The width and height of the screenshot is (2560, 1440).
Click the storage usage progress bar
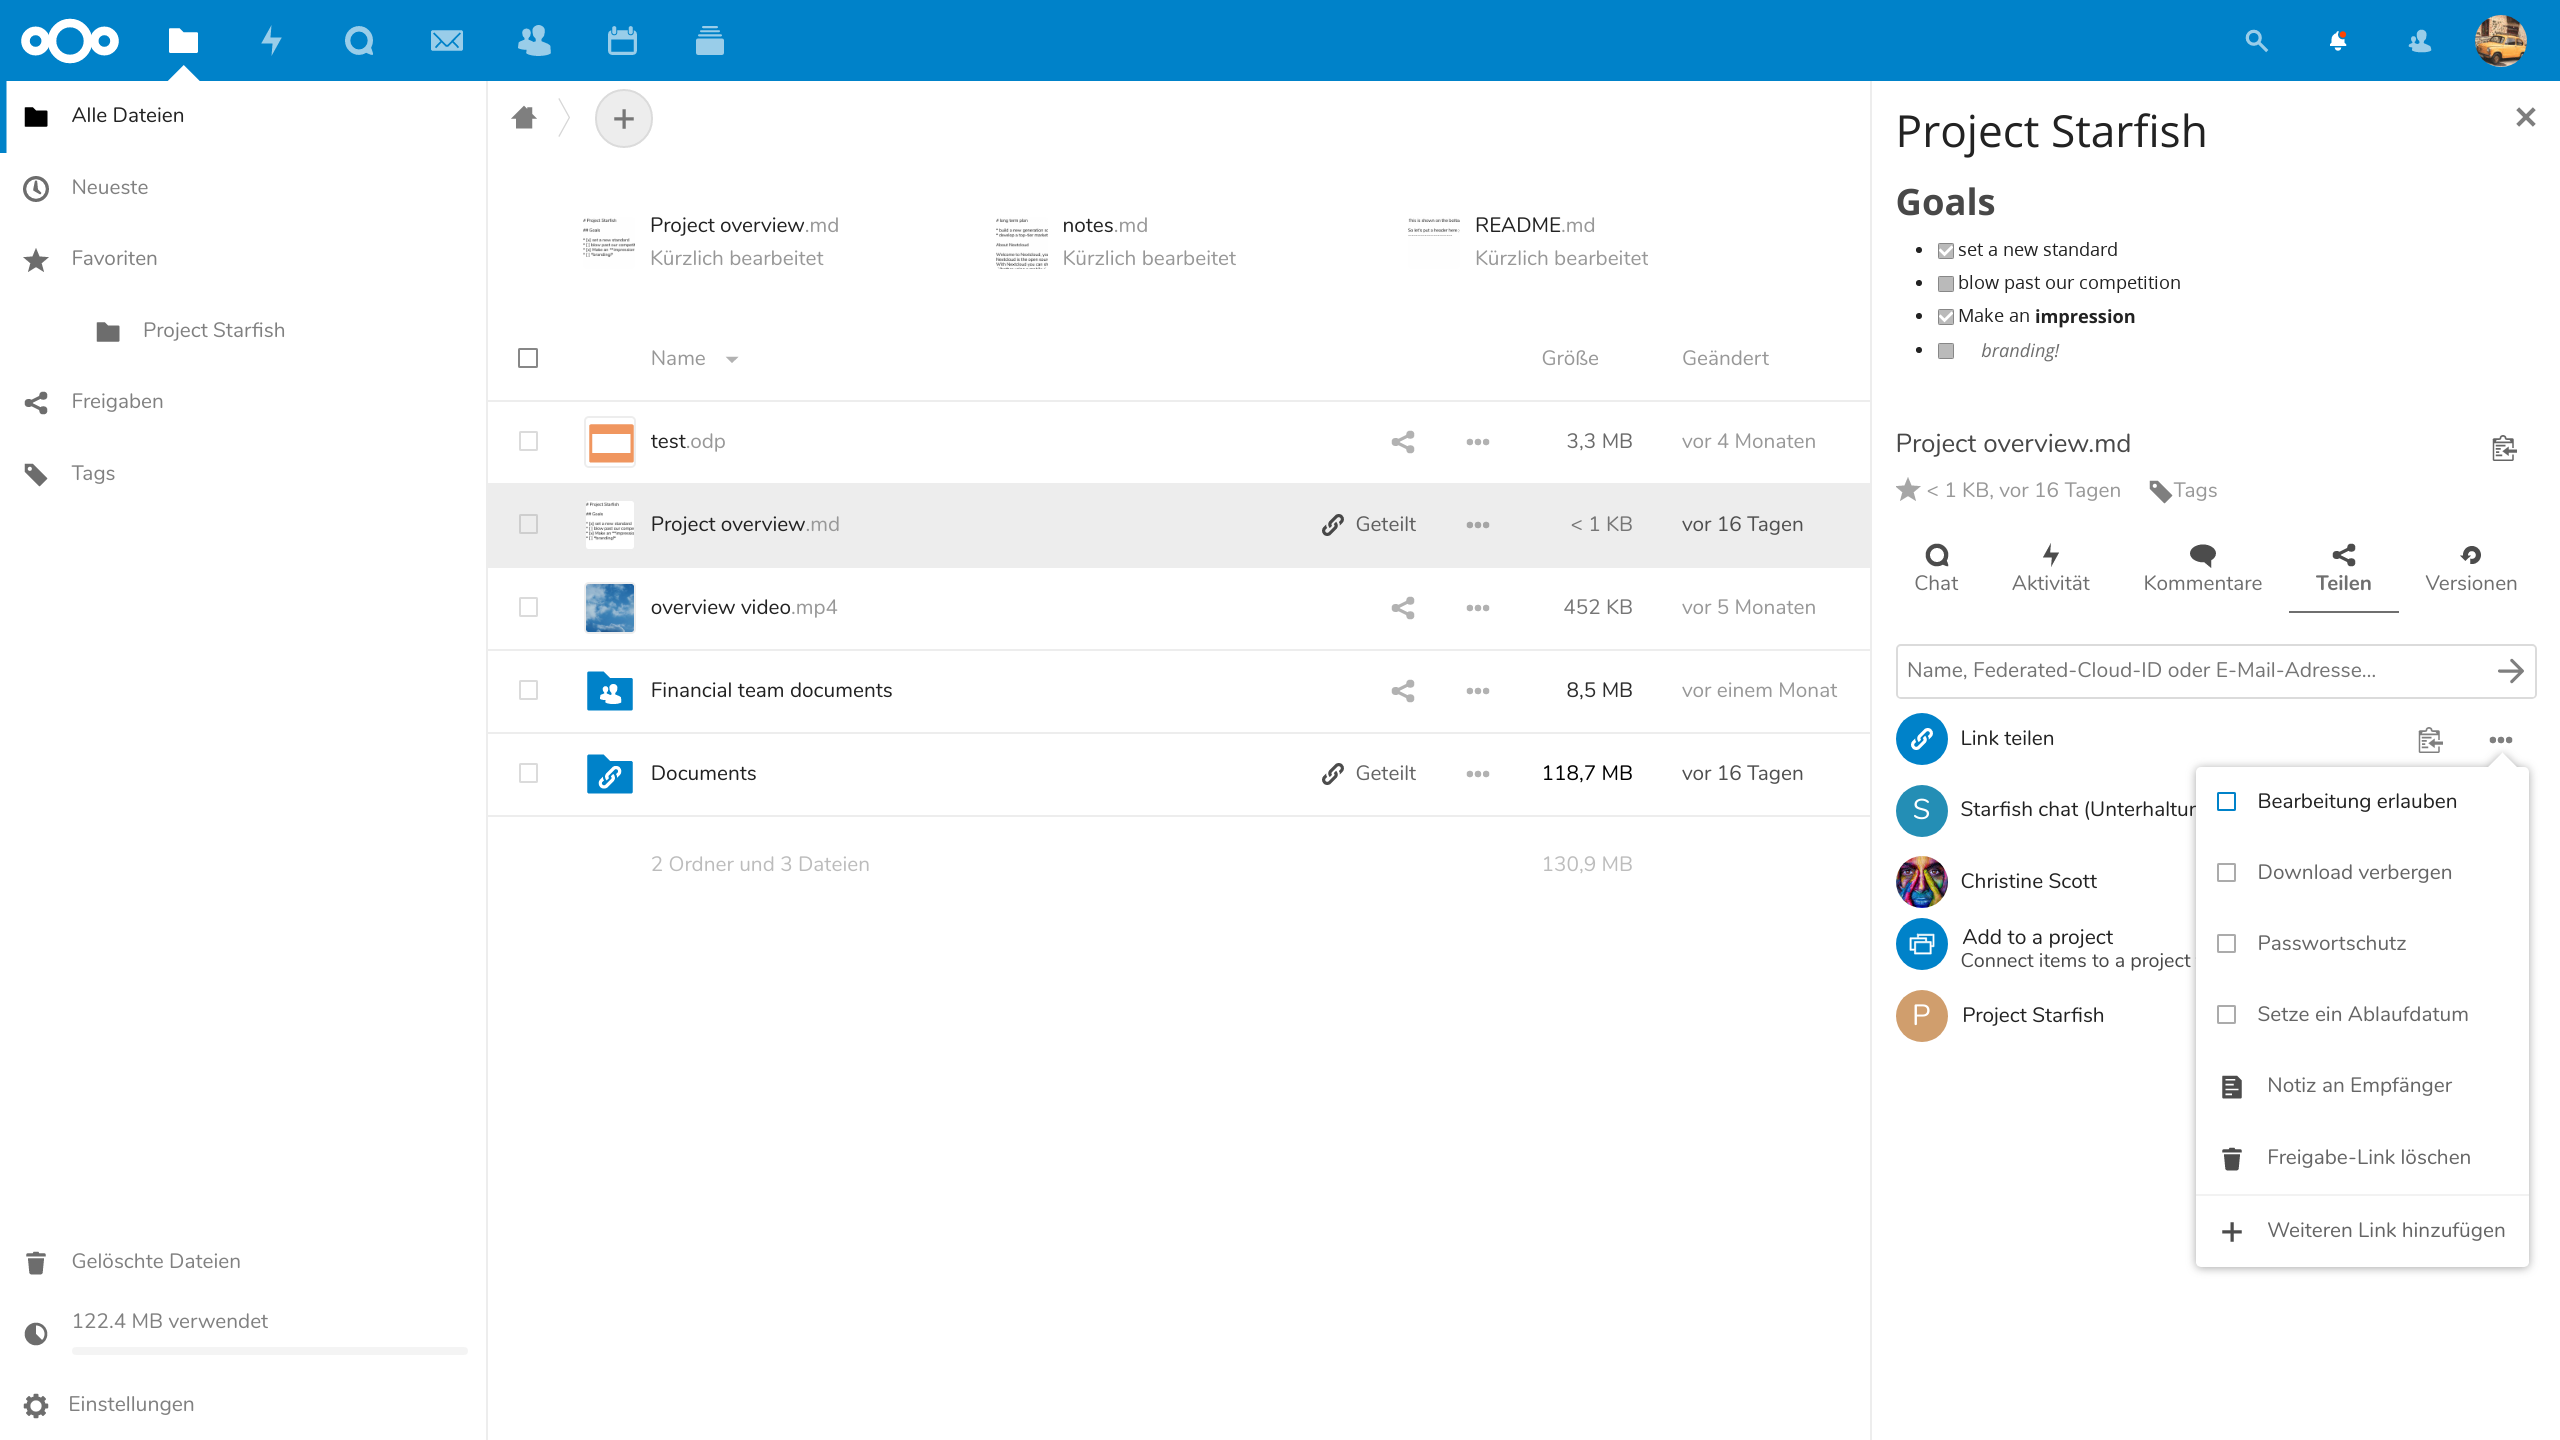tap(269, 1351)
